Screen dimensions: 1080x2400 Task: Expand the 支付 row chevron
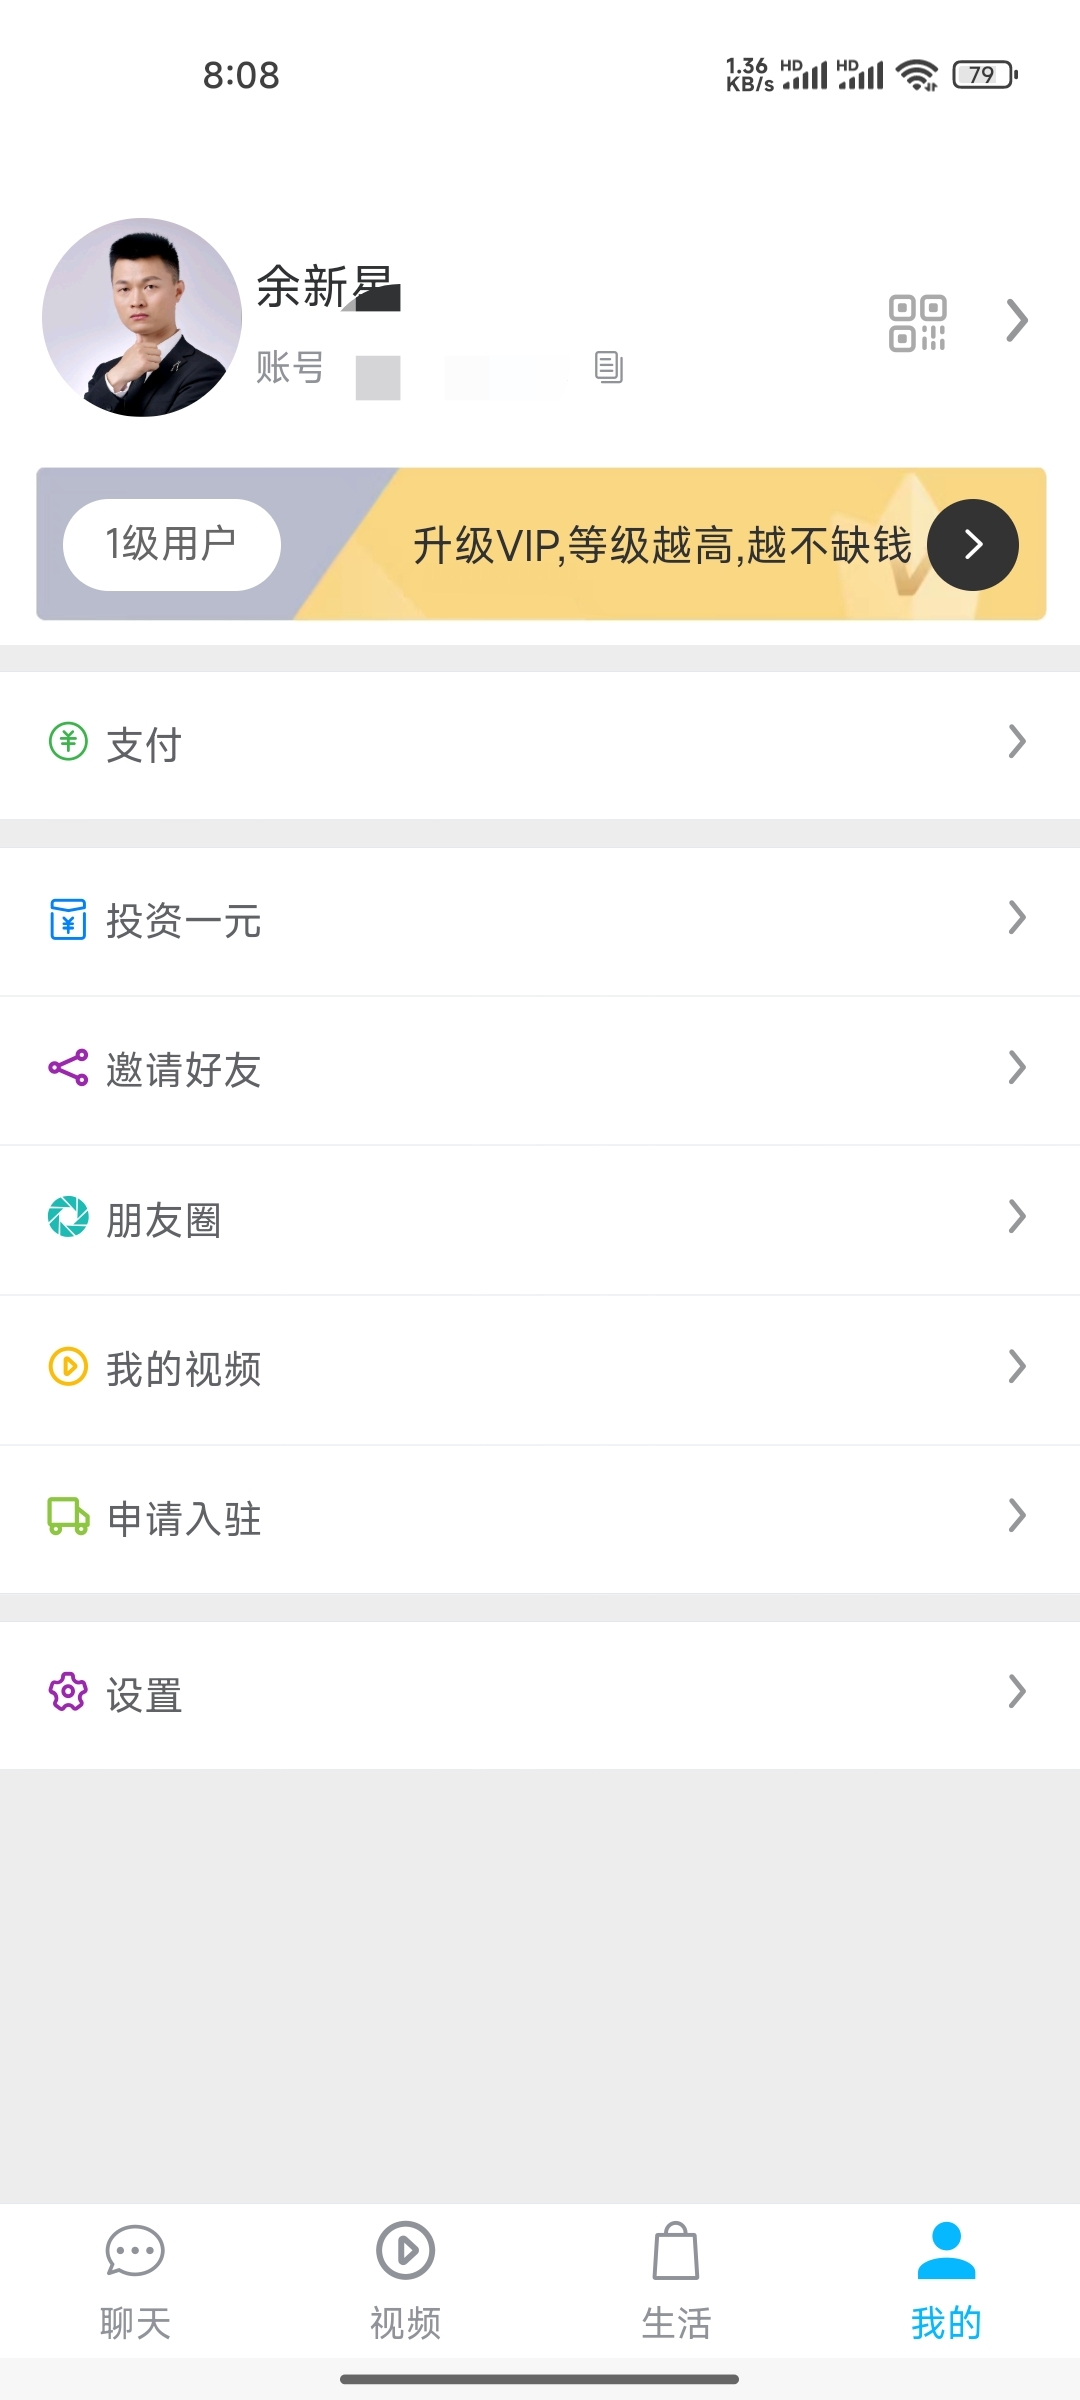[x=1017, y=742]
